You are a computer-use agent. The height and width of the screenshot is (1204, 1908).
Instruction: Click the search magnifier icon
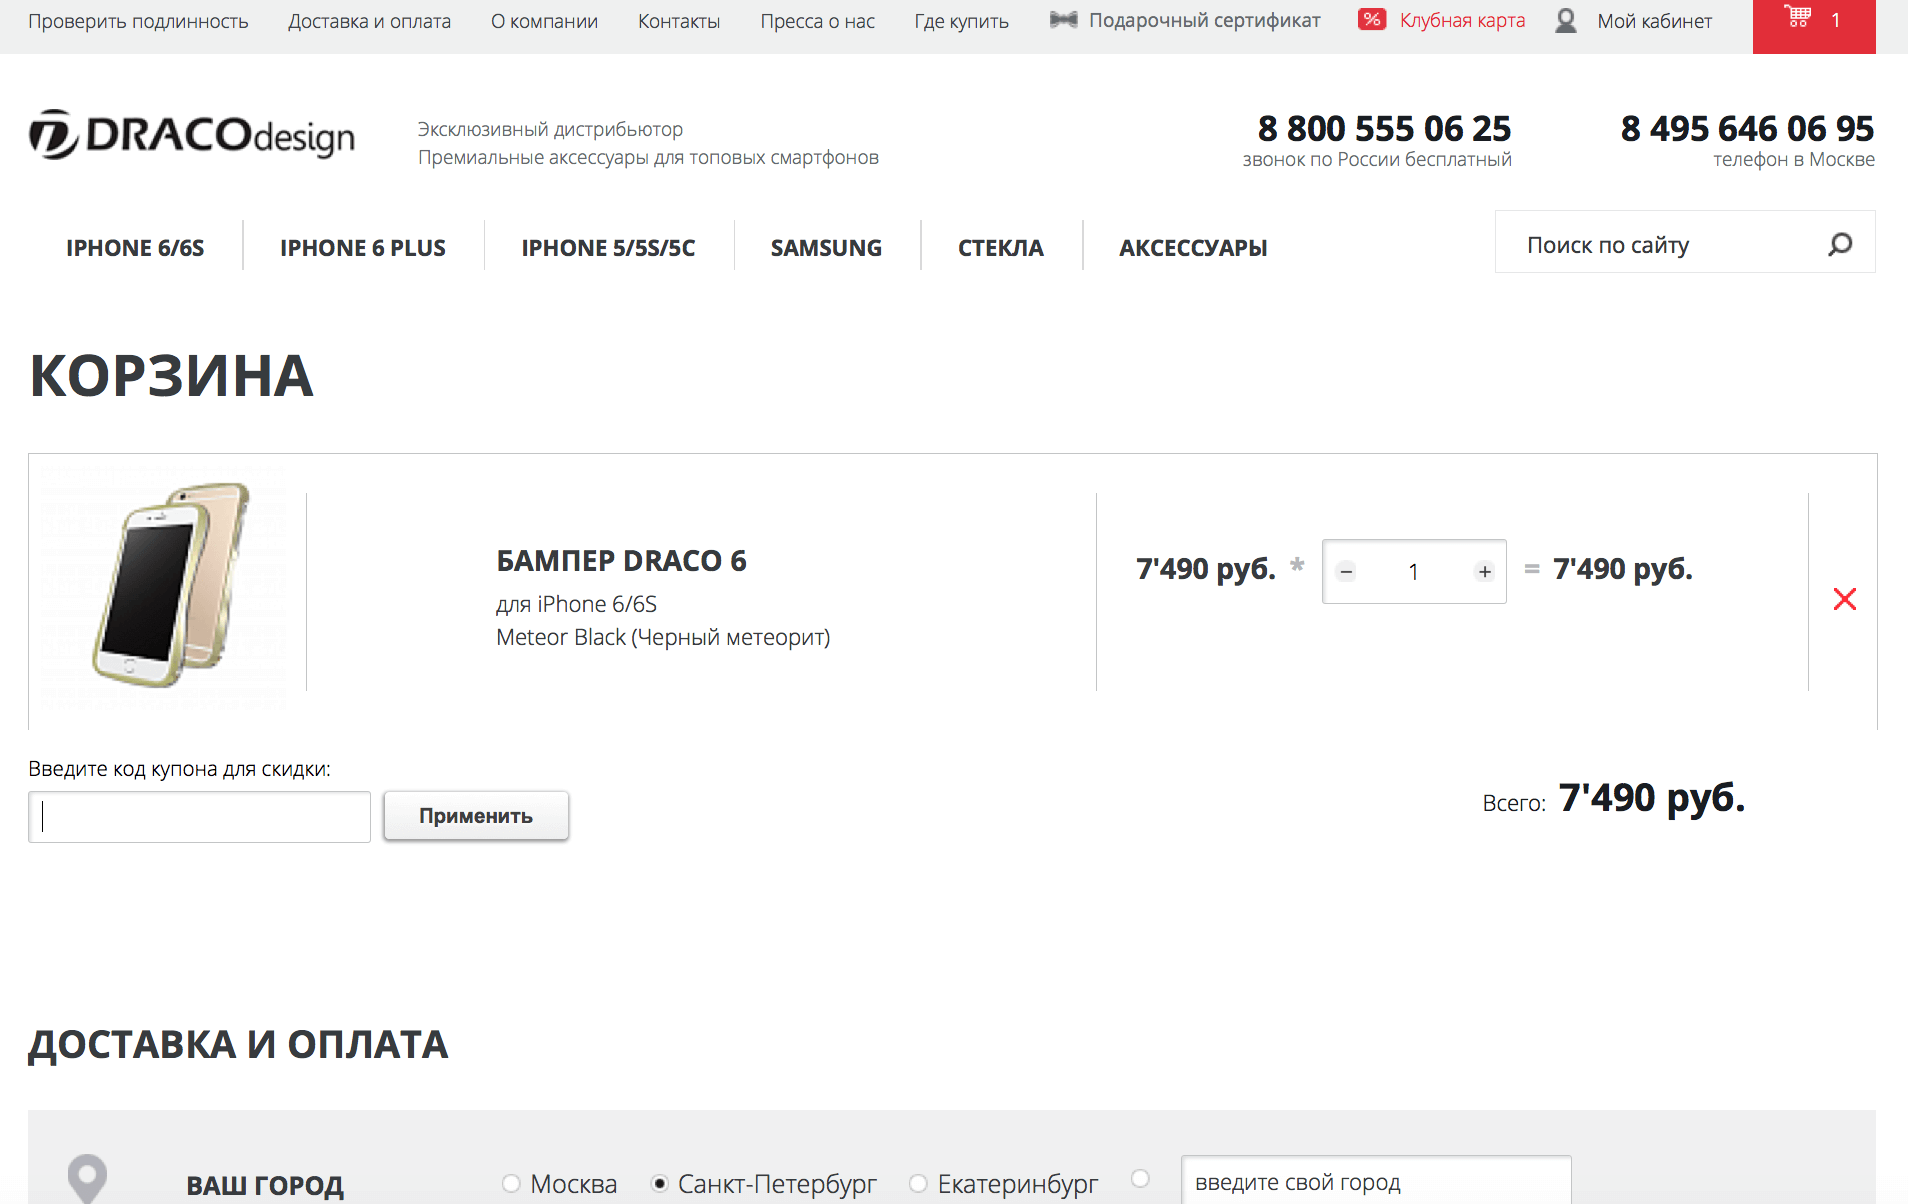click(x=1840, y=244)
